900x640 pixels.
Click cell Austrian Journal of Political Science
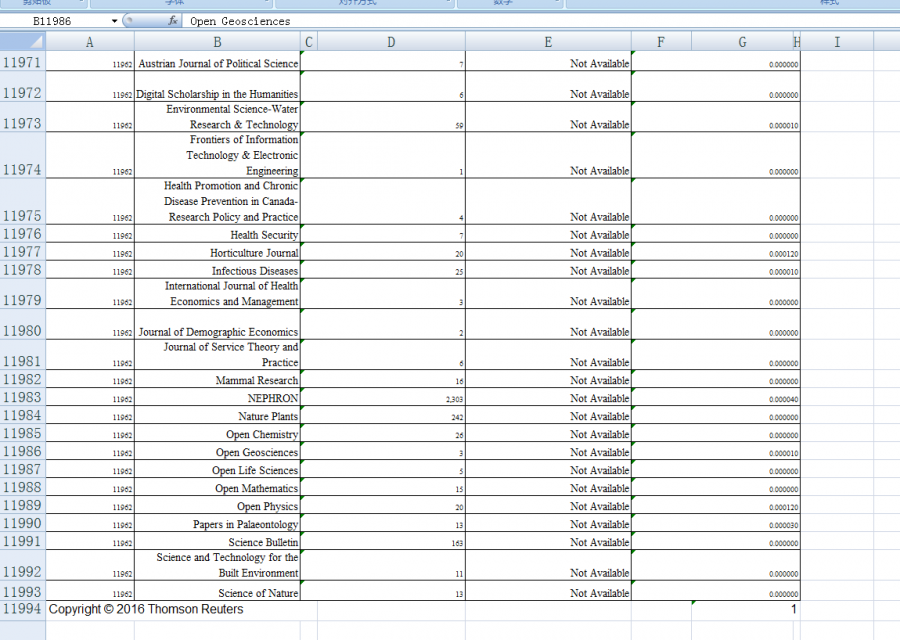point(218,61)
